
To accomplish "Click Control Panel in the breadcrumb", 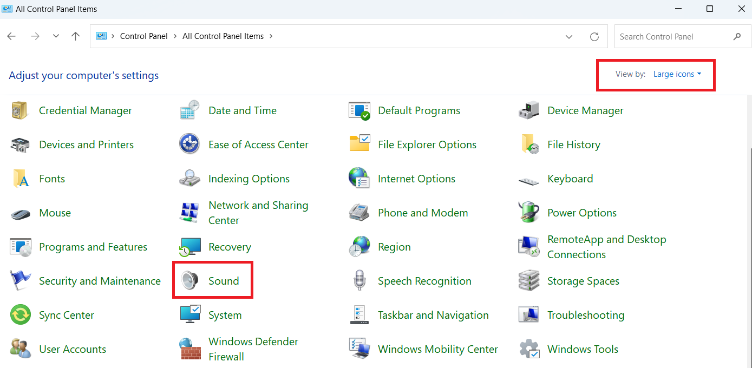I will [x=143, y=36].
